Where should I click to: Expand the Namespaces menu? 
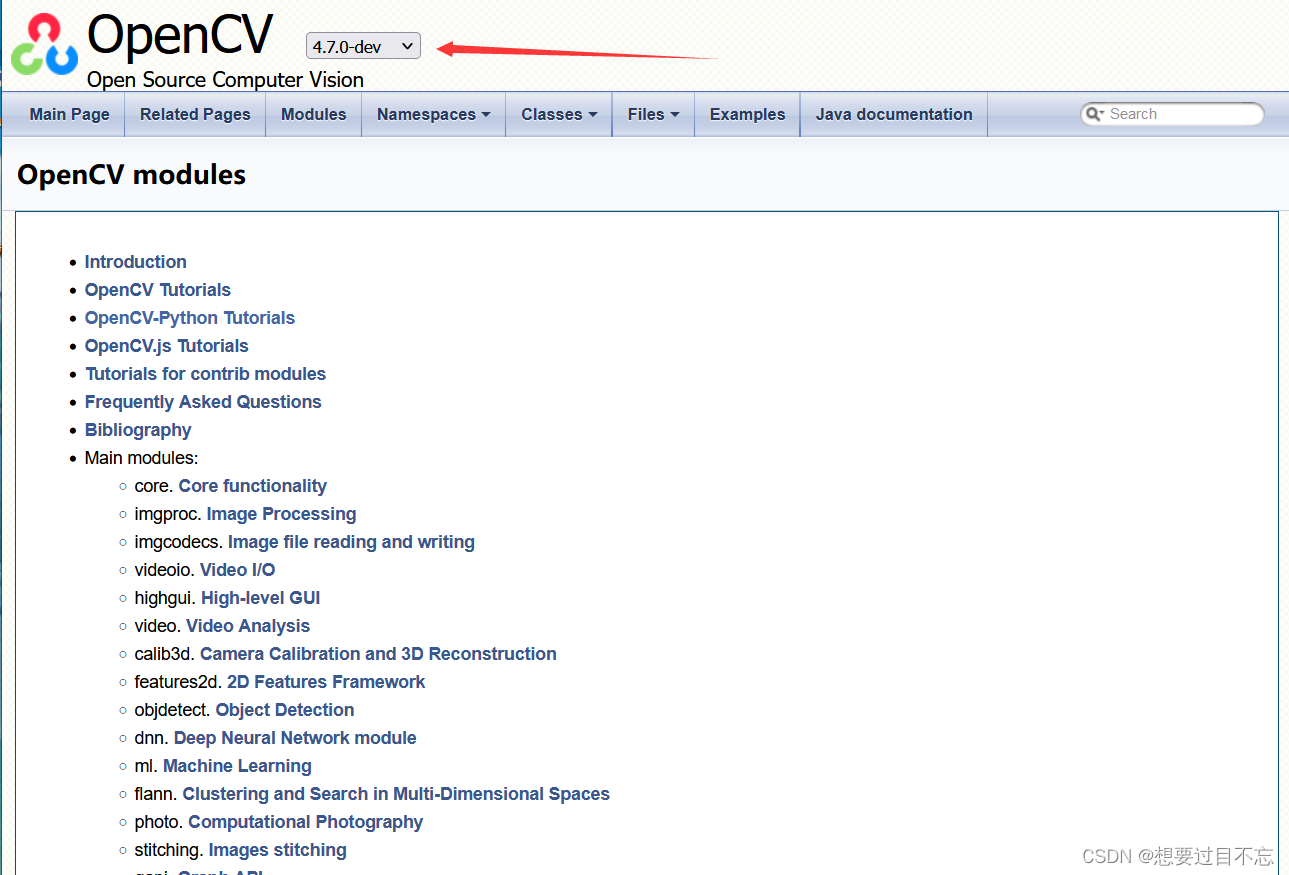[x=433, y=114]
